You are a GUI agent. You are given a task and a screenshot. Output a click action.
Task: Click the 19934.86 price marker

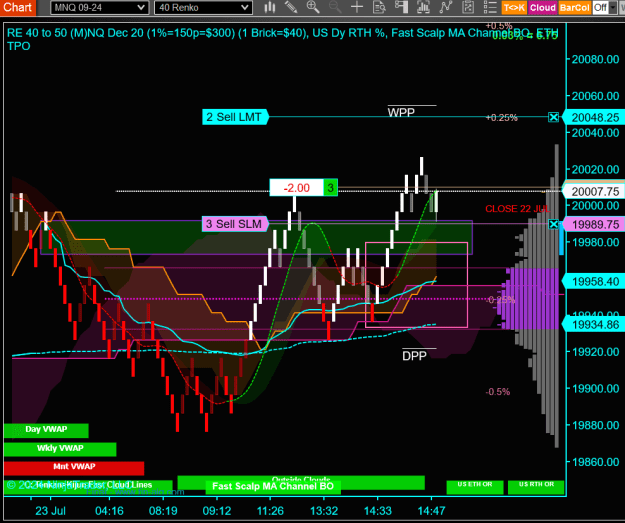click(595, 324)
